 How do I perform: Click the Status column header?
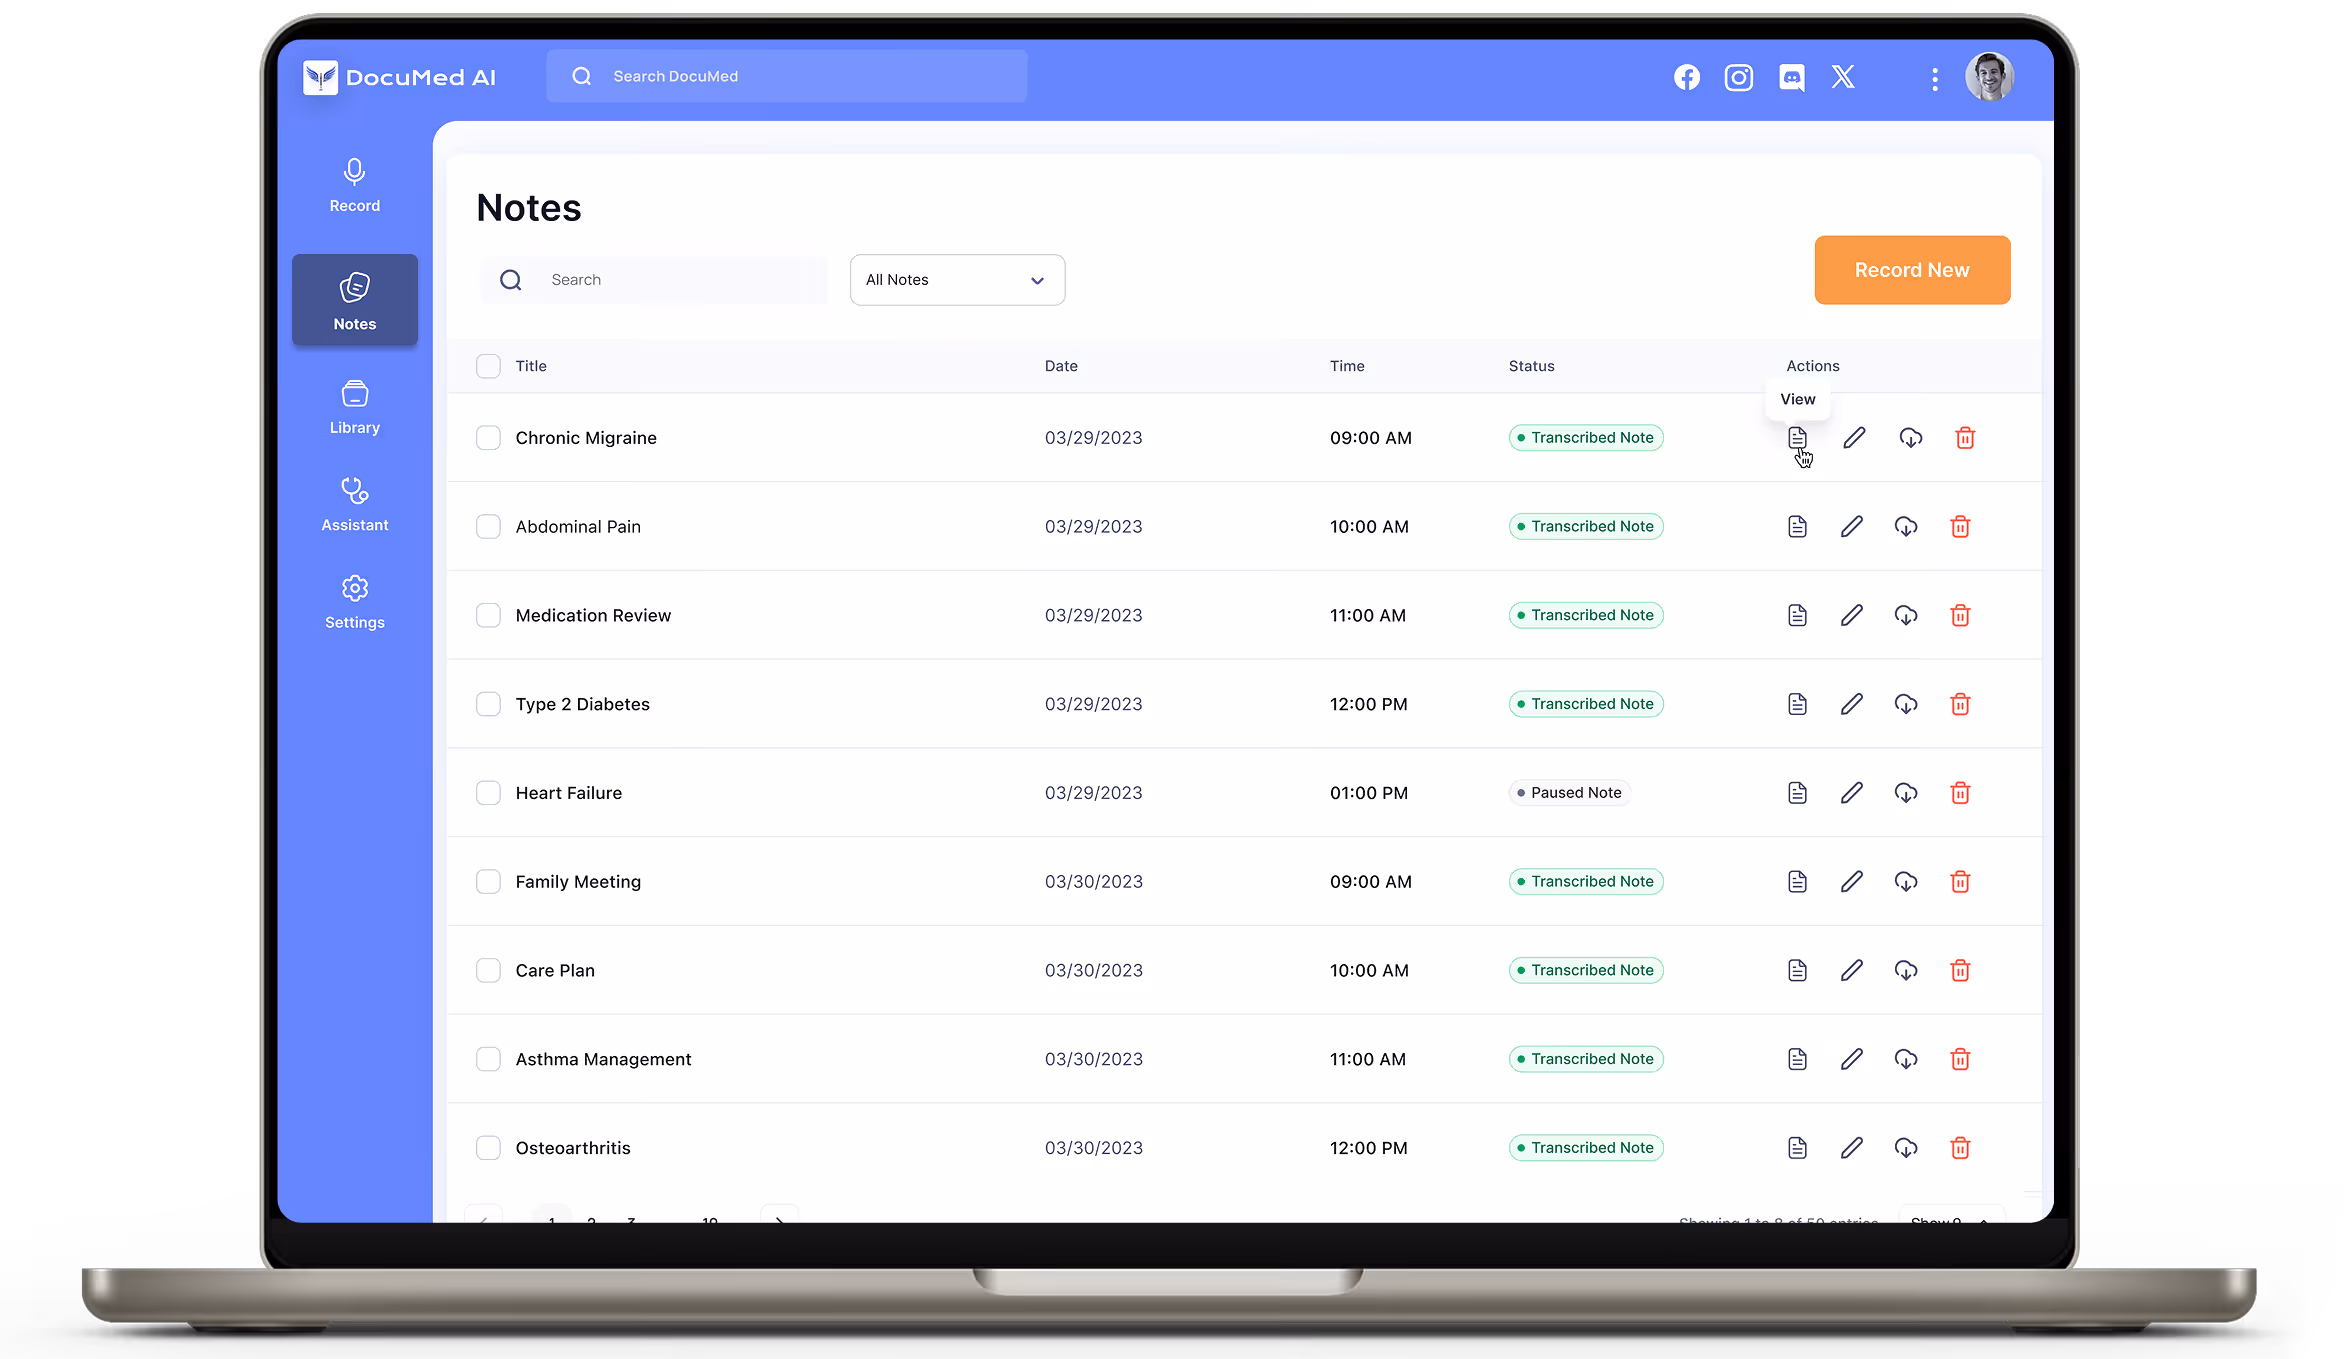click(x=1532, y=366)
